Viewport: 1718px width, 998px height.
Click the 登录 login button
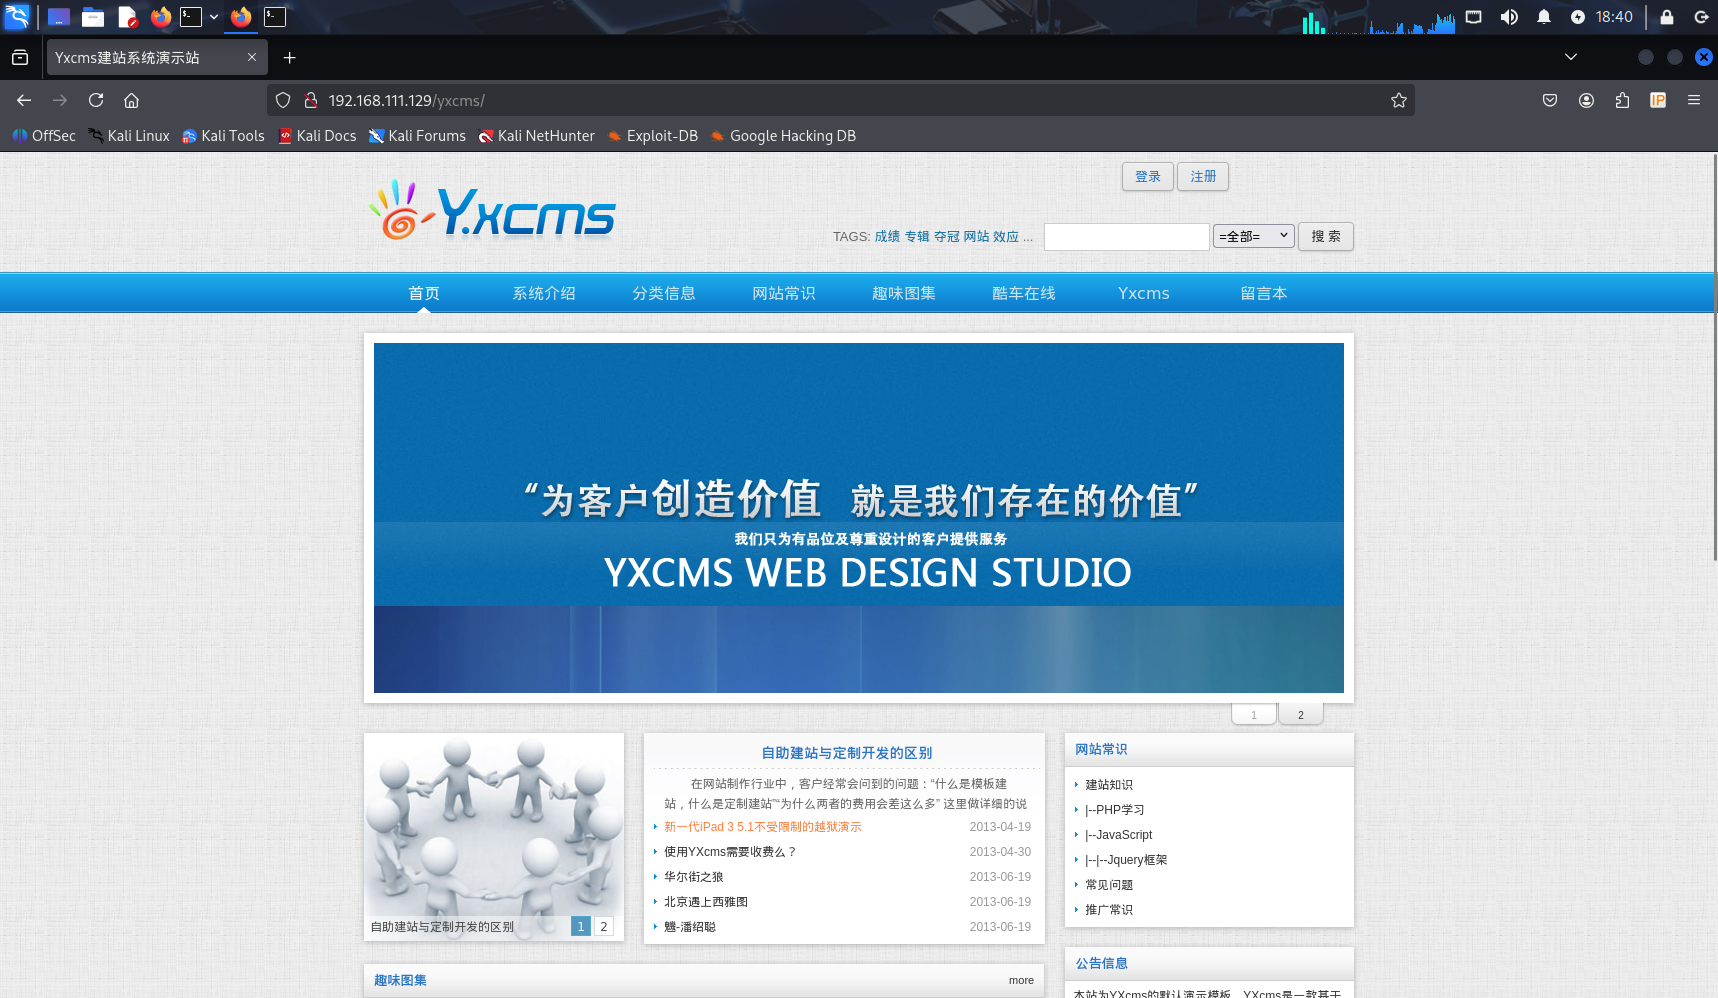click(x=1148, y=177)
